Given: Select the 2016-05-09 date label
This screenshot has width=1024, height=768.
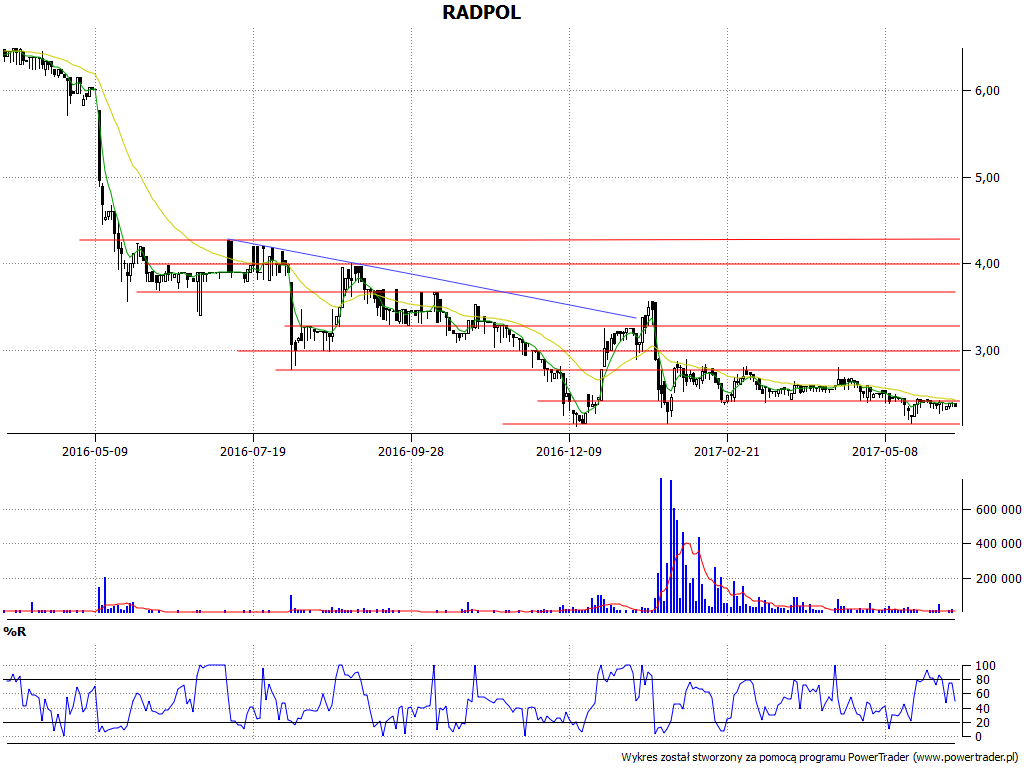Looking at the screenshot, I should pyautogui.click(x=95, y=451).
